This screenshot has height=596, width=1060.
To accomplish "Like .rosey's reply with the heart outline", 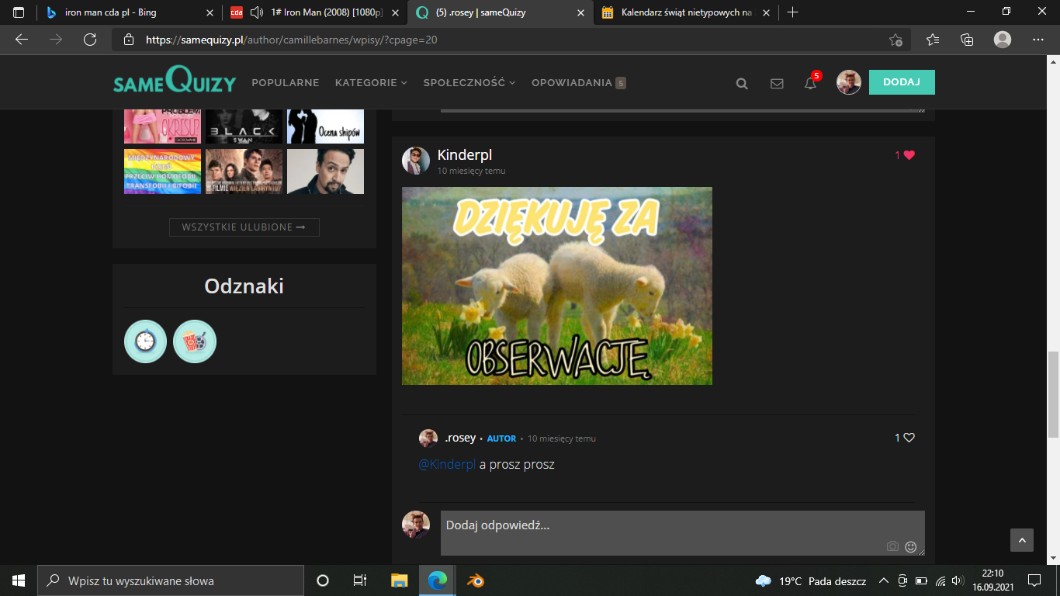I will click(x=909, y=438).
